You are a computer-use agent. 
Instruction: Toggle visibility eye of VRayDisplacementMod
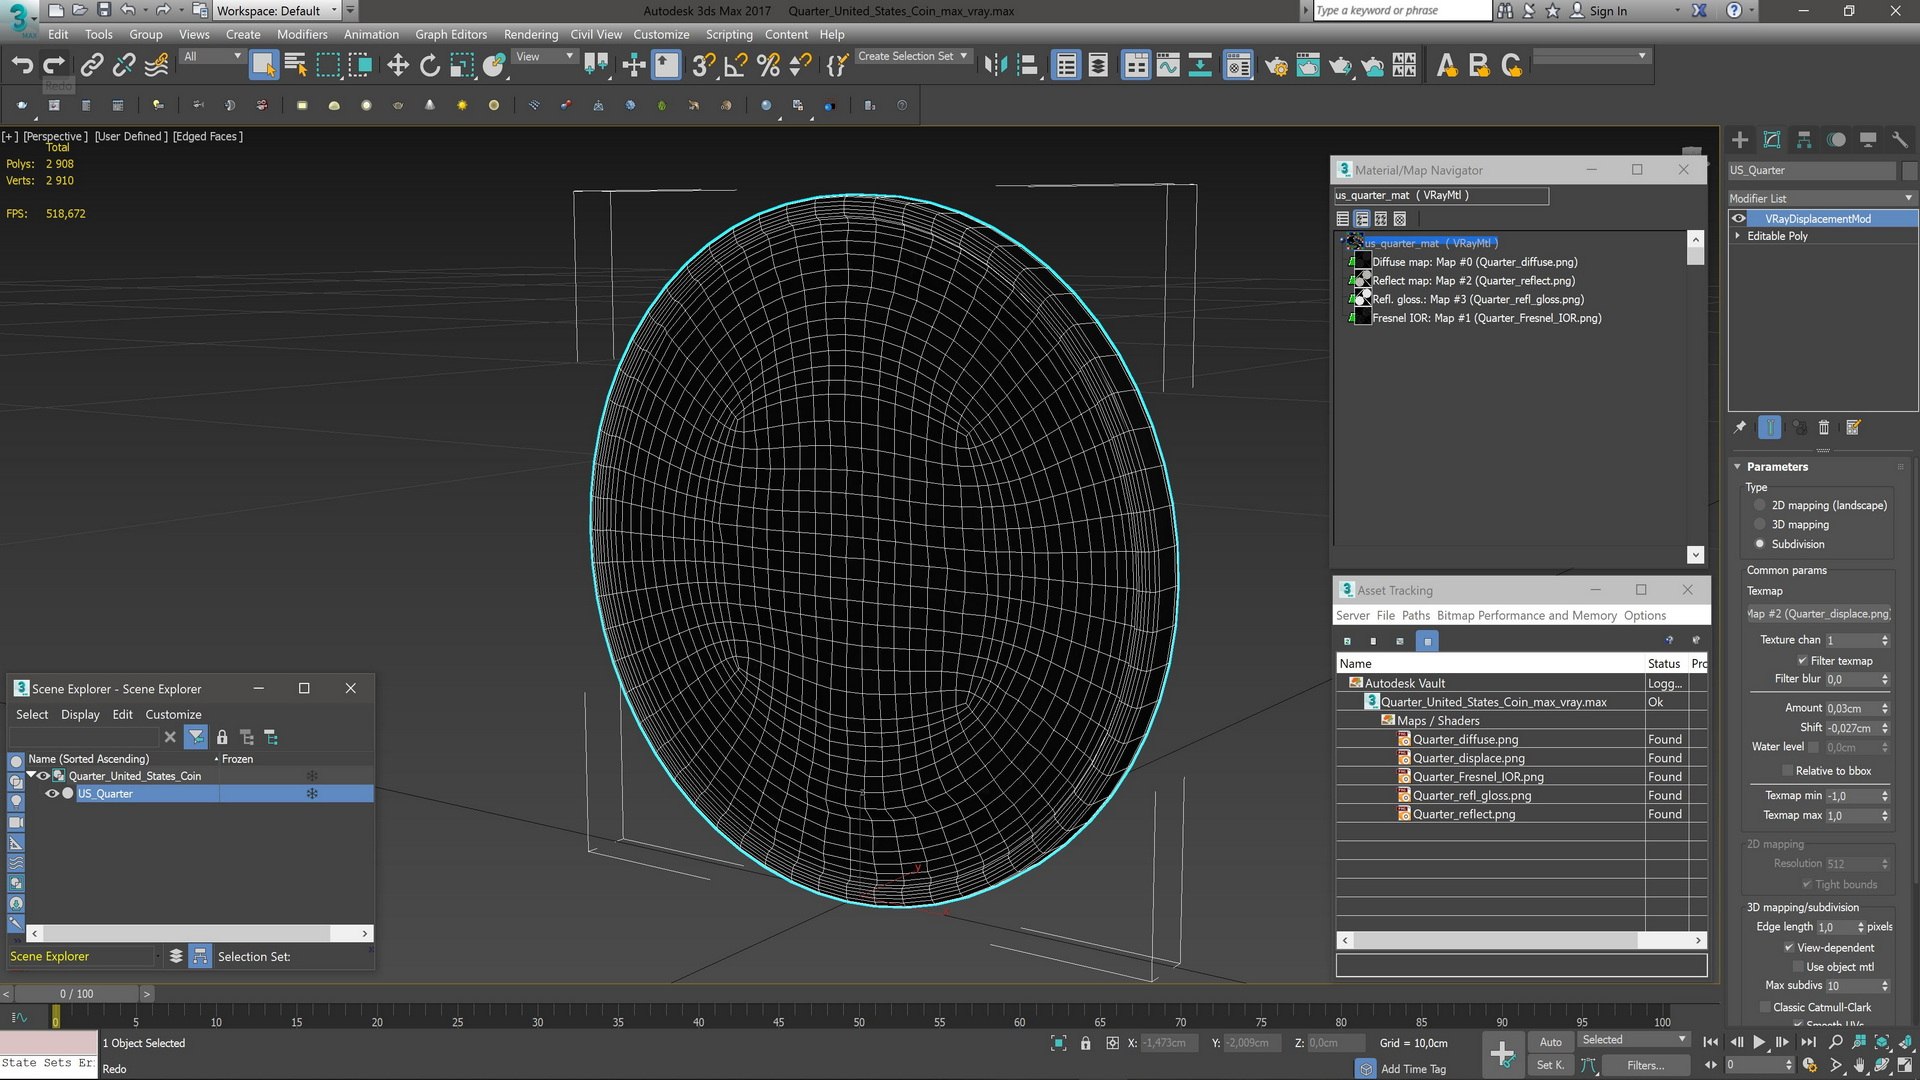(1739, 219)
